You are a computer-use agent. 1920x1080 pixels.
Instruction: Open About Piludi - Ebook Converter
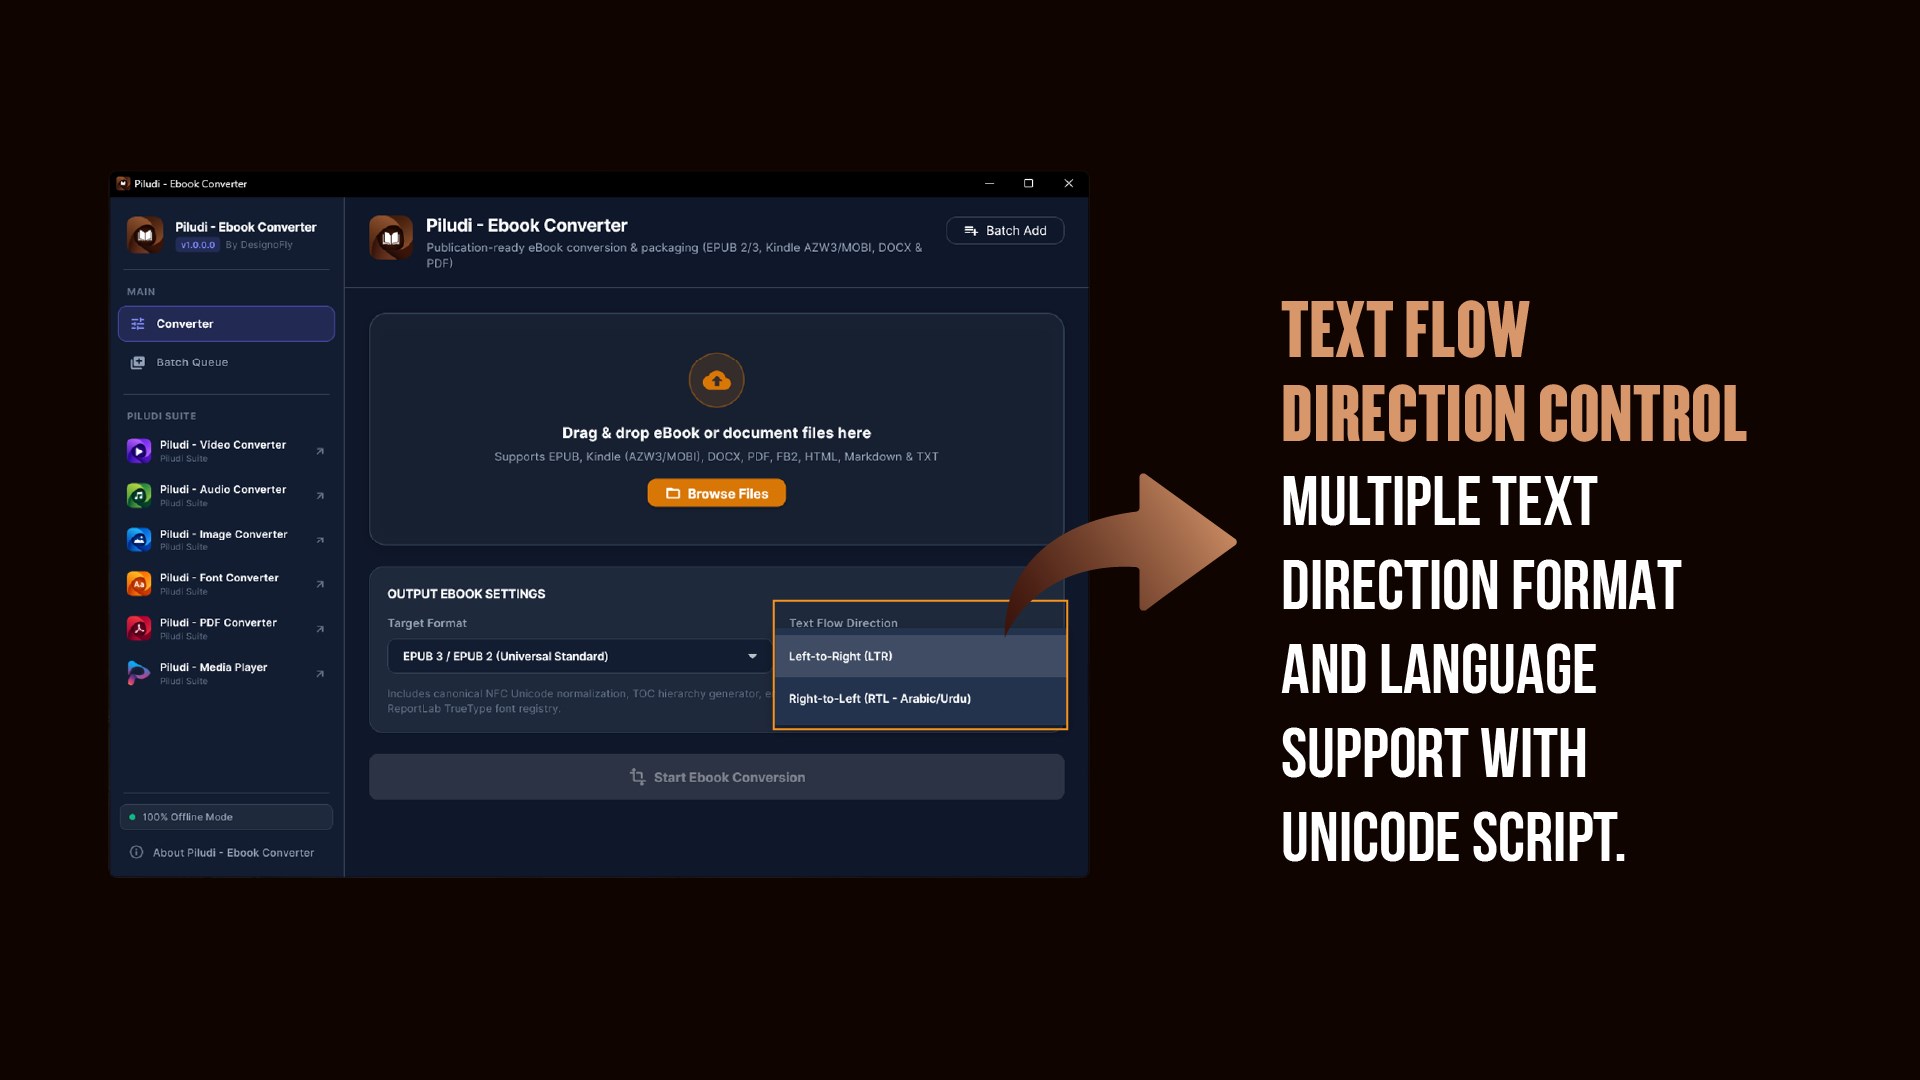pos(222,853)
